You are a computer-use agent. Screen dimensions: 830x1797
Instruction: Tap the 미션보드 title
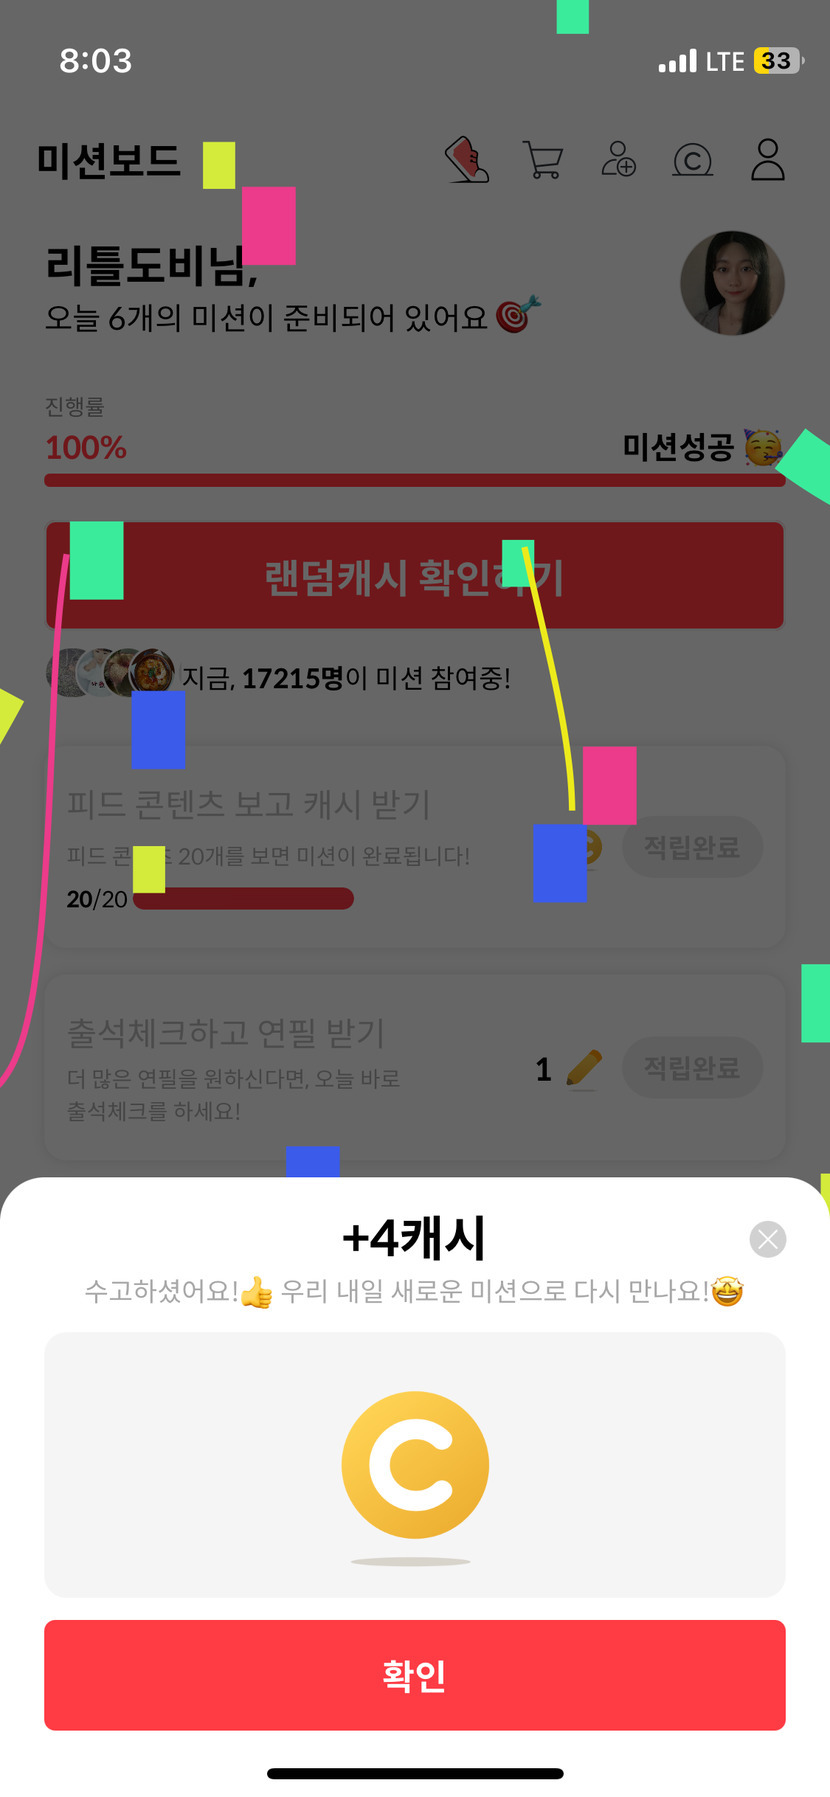pos(109,160)
